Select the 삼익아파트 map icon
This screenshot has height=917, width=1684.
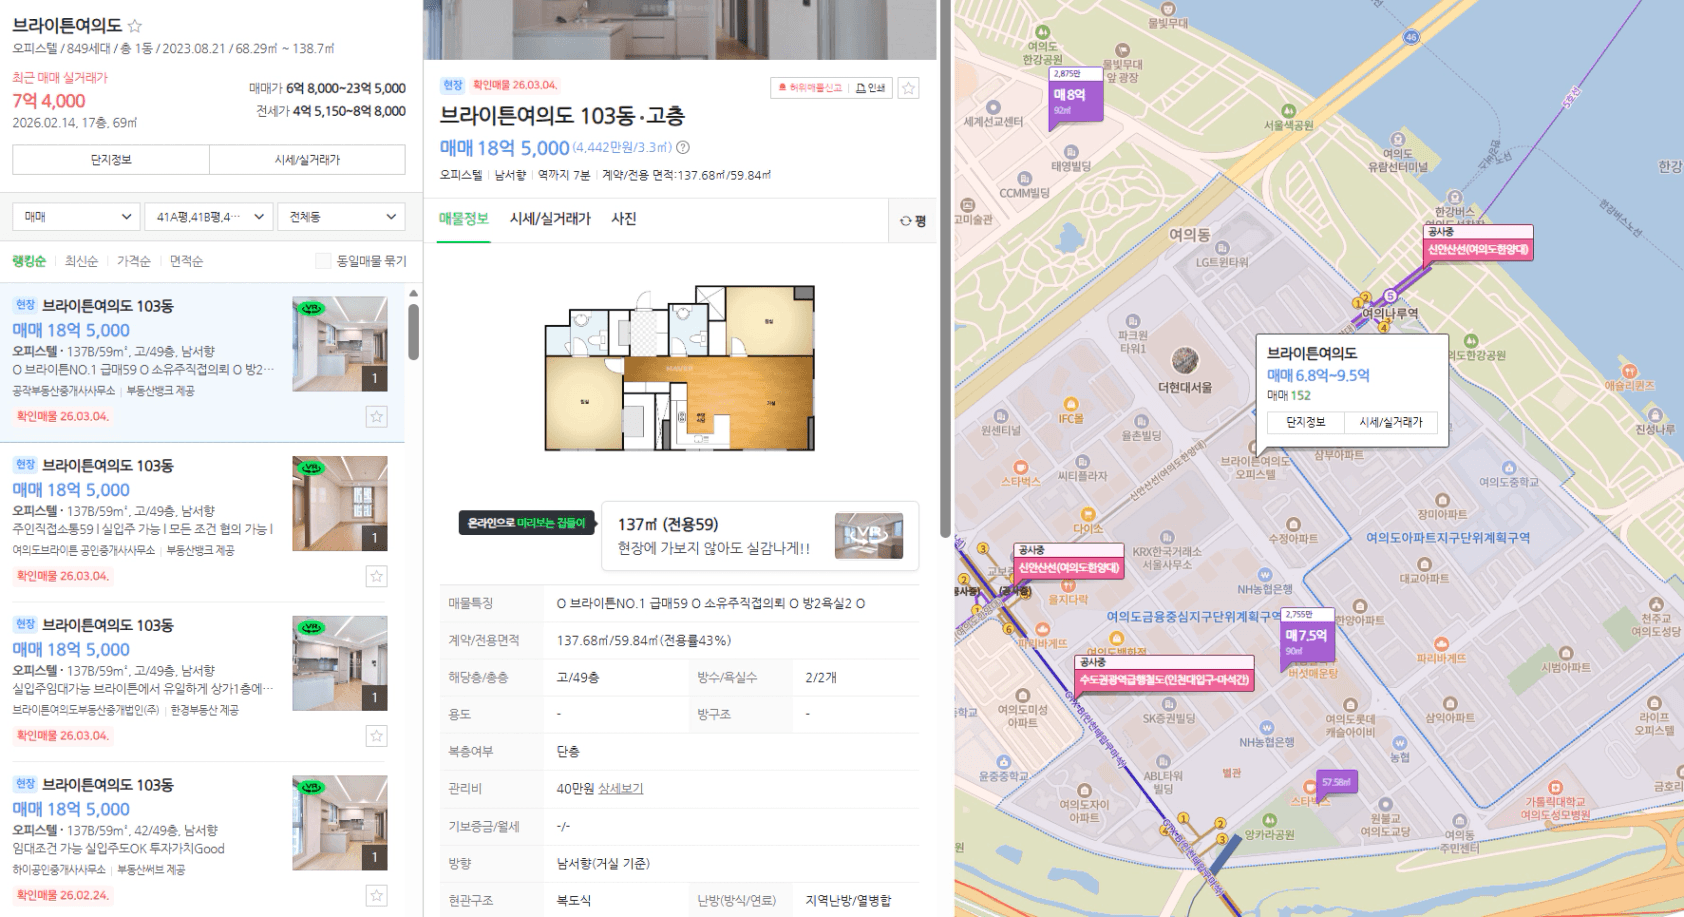[x=1450, y=704]
